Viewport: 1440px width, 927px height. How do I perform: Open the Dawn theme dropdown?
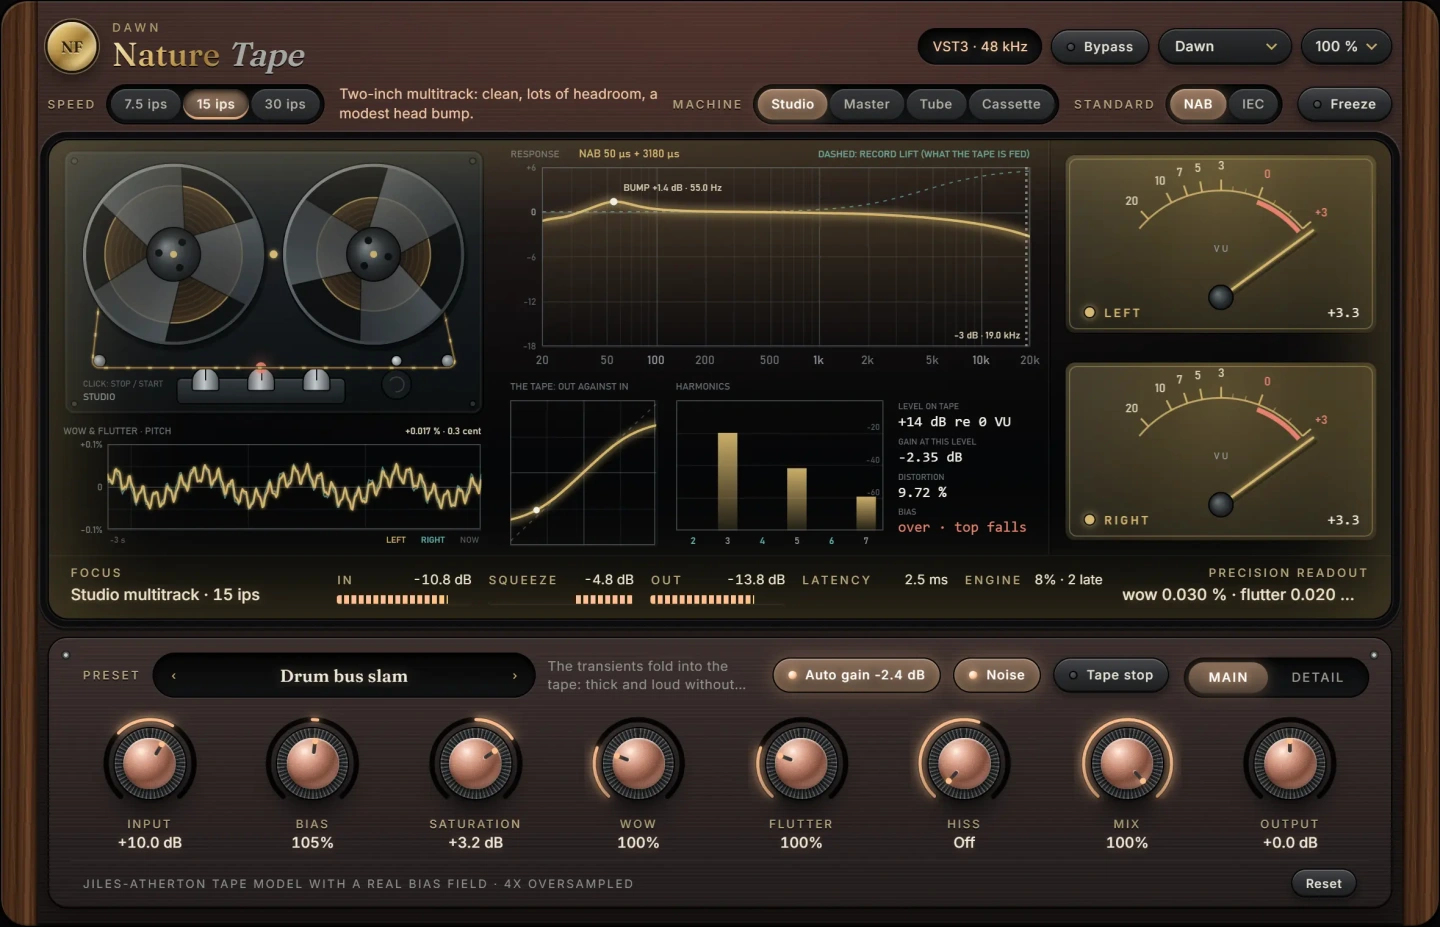1225,47
